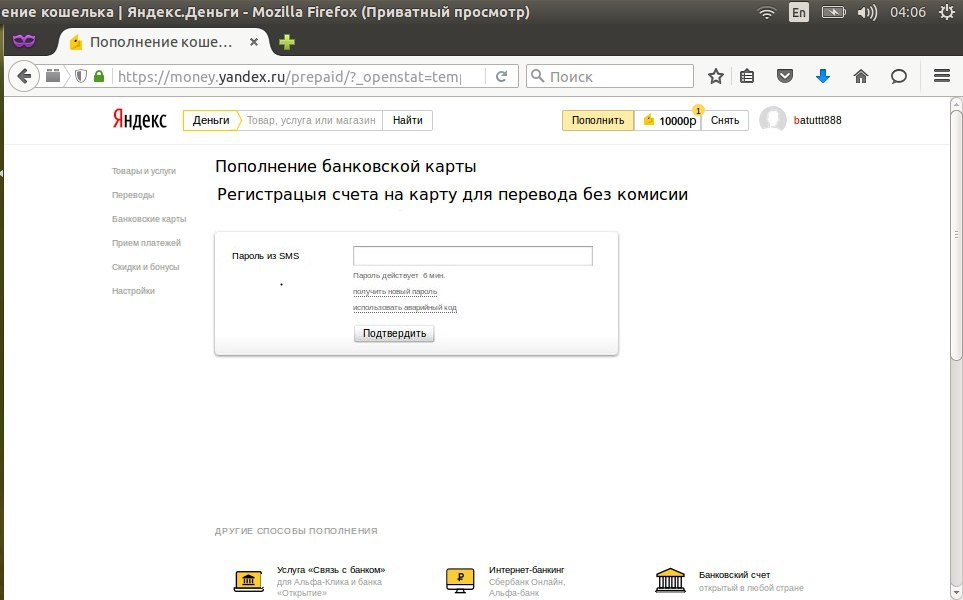963x600 pixels.
Task: Click the Пароль из SMS input field
Action: (472, 256)
